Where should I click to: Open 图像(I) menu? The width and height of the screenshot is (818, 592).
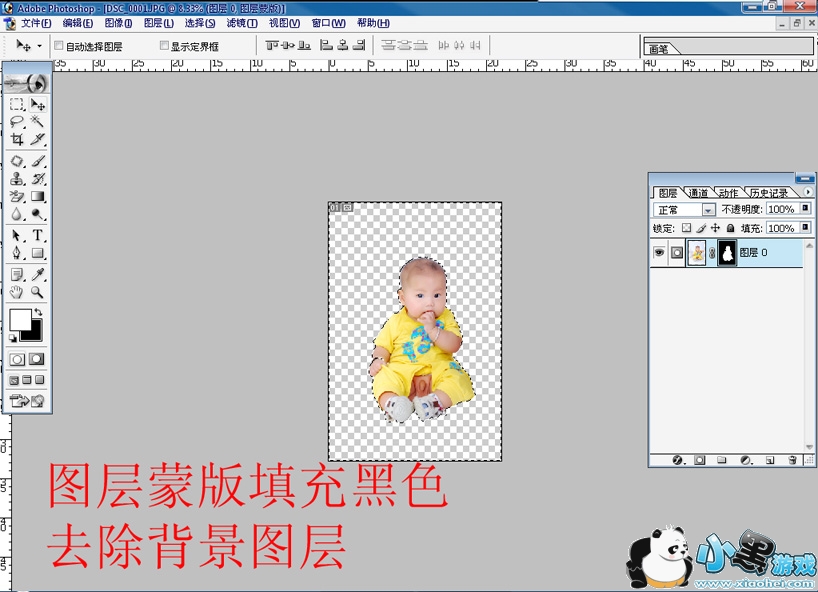pos(118,23)
